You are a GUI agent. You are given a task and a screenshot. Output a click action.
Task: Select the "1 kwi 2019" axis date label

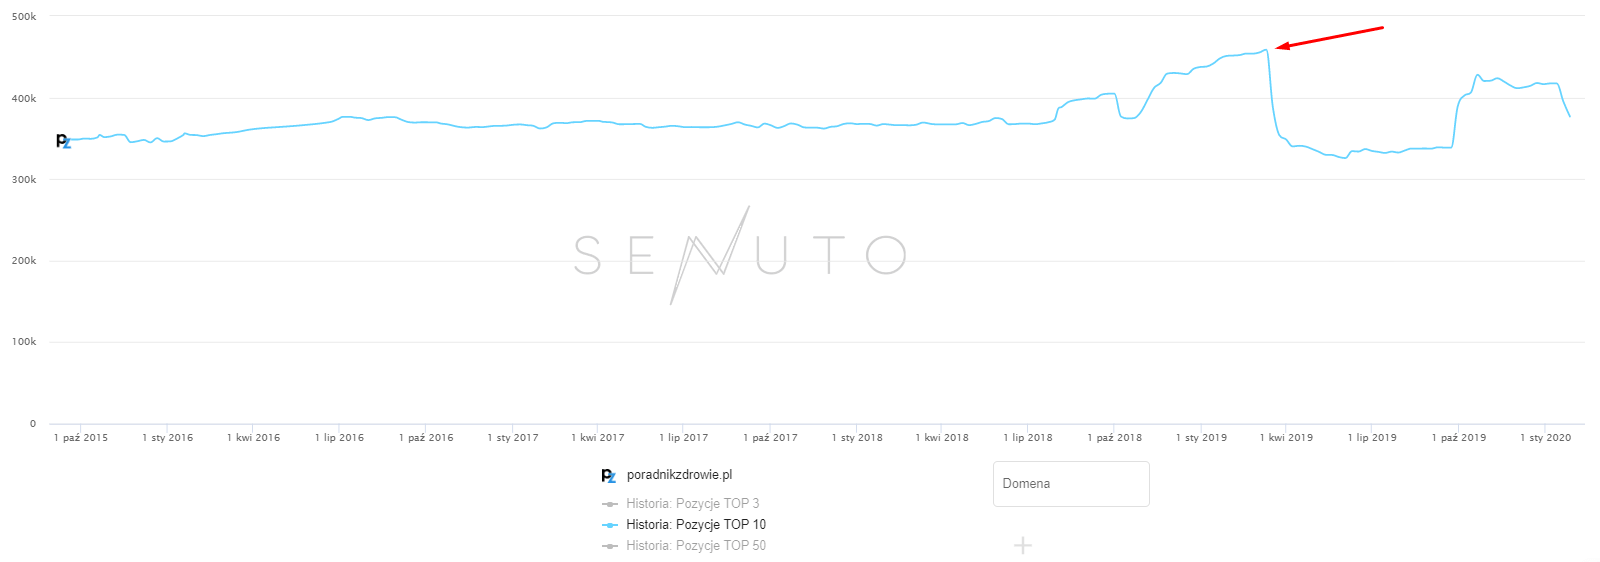coord(1286,438)
